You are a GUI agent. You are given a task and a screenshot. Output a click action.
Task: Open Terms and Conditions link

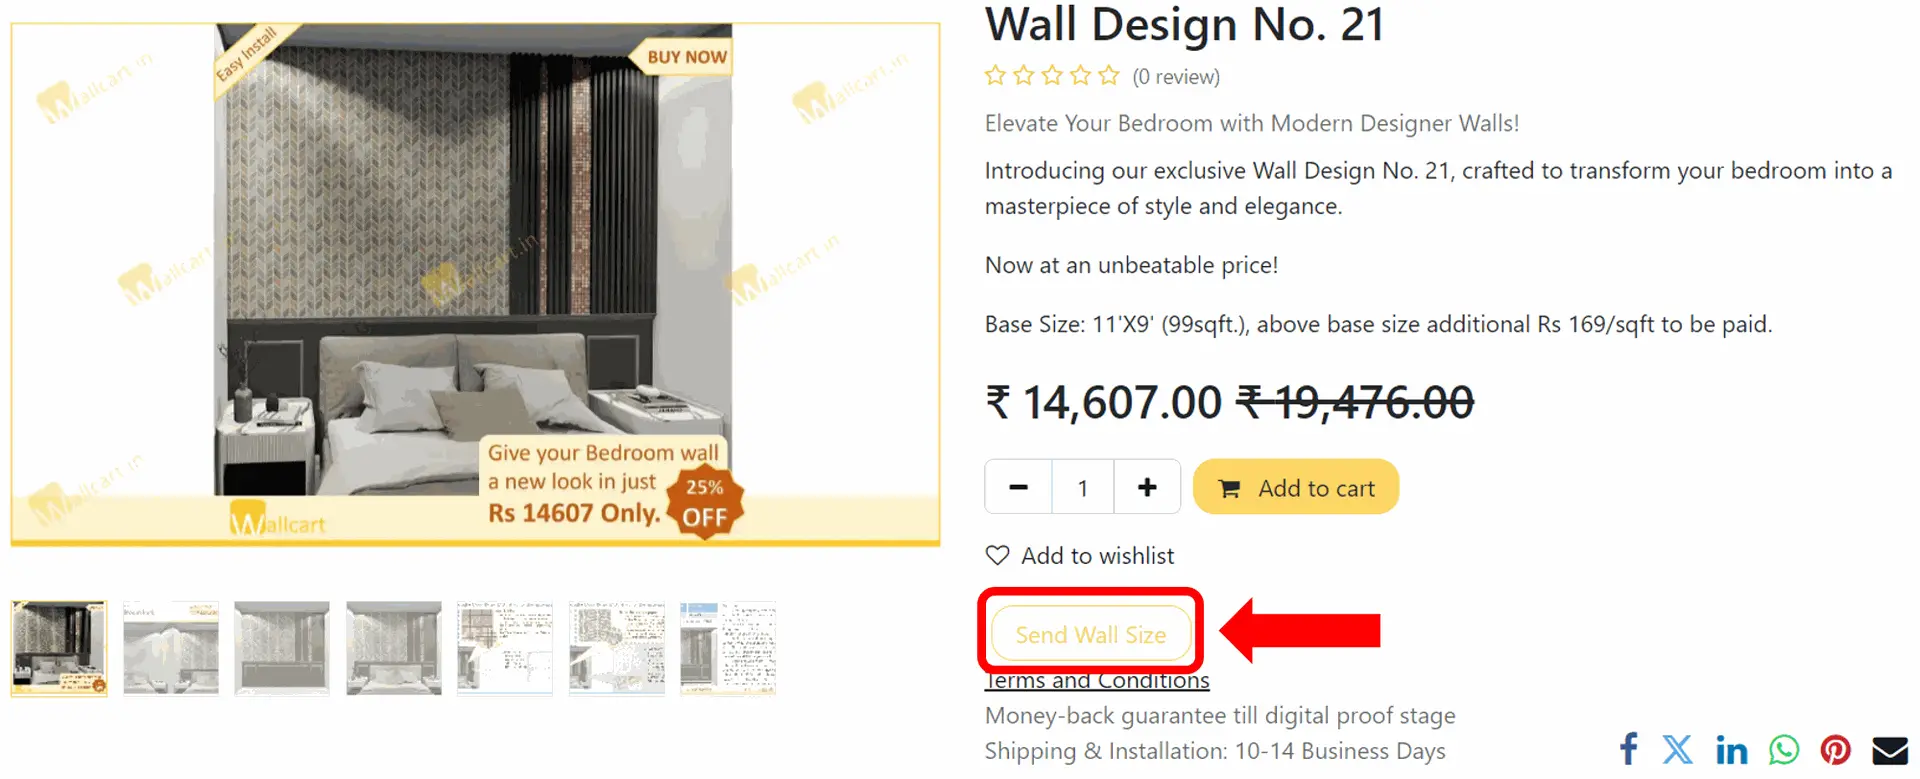click(x=1097, y=680)
